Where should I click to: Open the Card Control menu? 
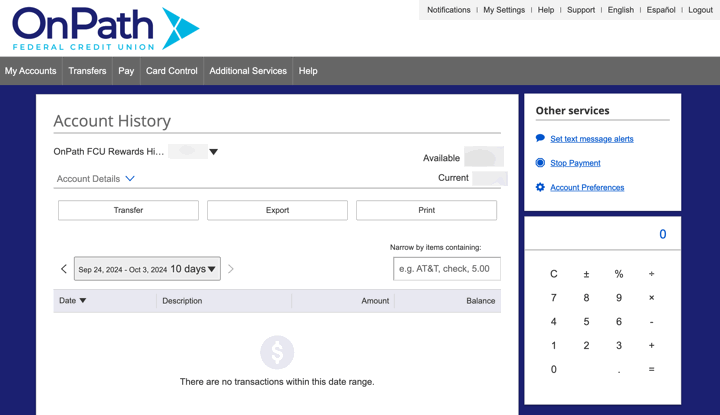click(x=171, y=71)
